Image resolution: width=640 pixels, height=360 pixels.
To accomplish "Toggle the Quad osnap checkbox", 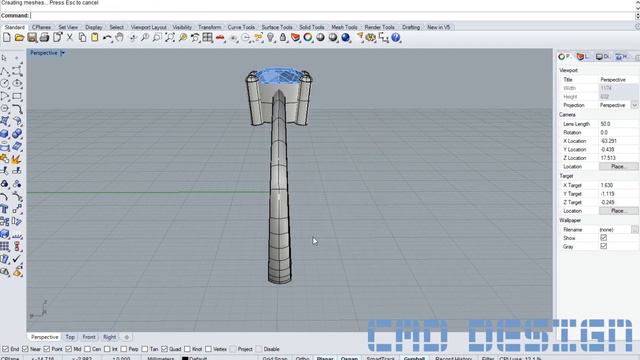I will [x=164, y=349].
